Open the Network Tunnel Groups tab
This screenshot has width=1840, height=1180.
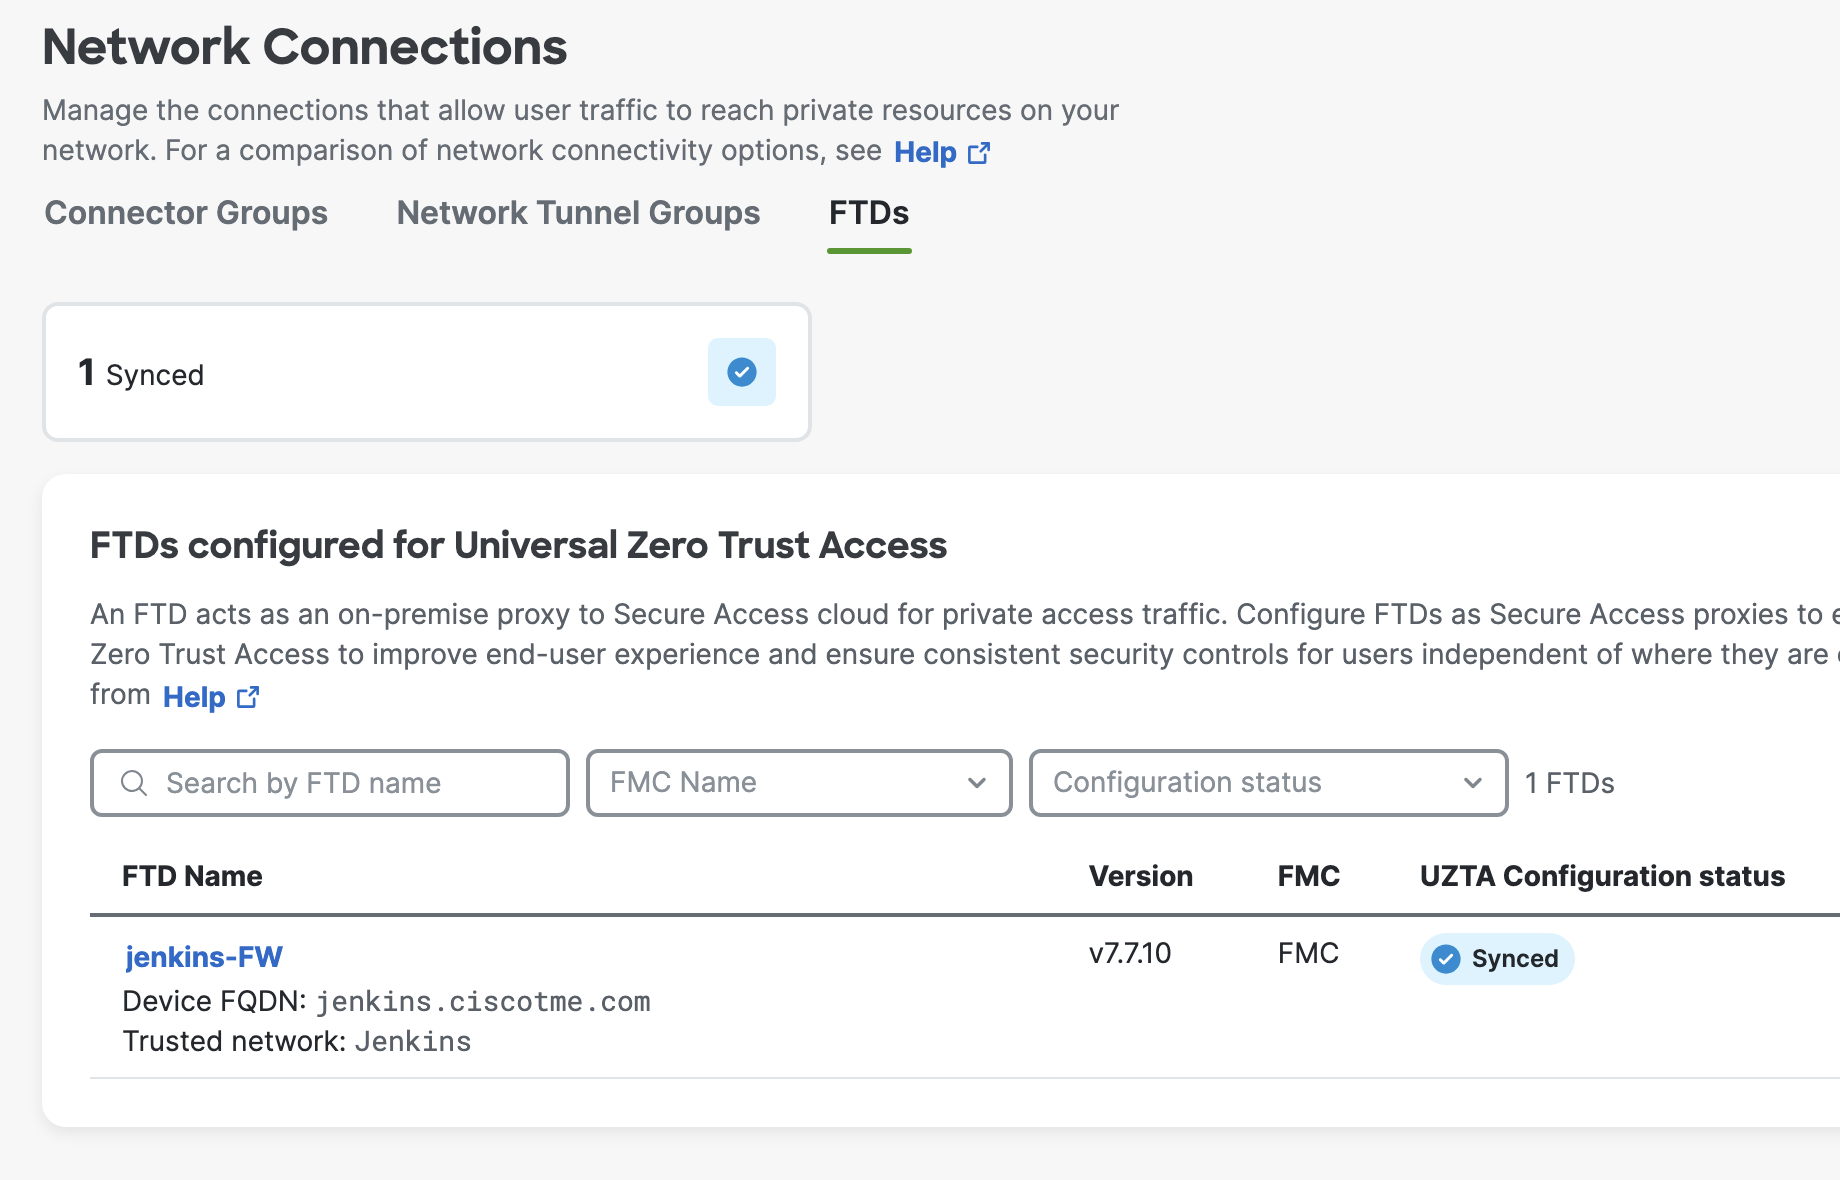[578, 213]
